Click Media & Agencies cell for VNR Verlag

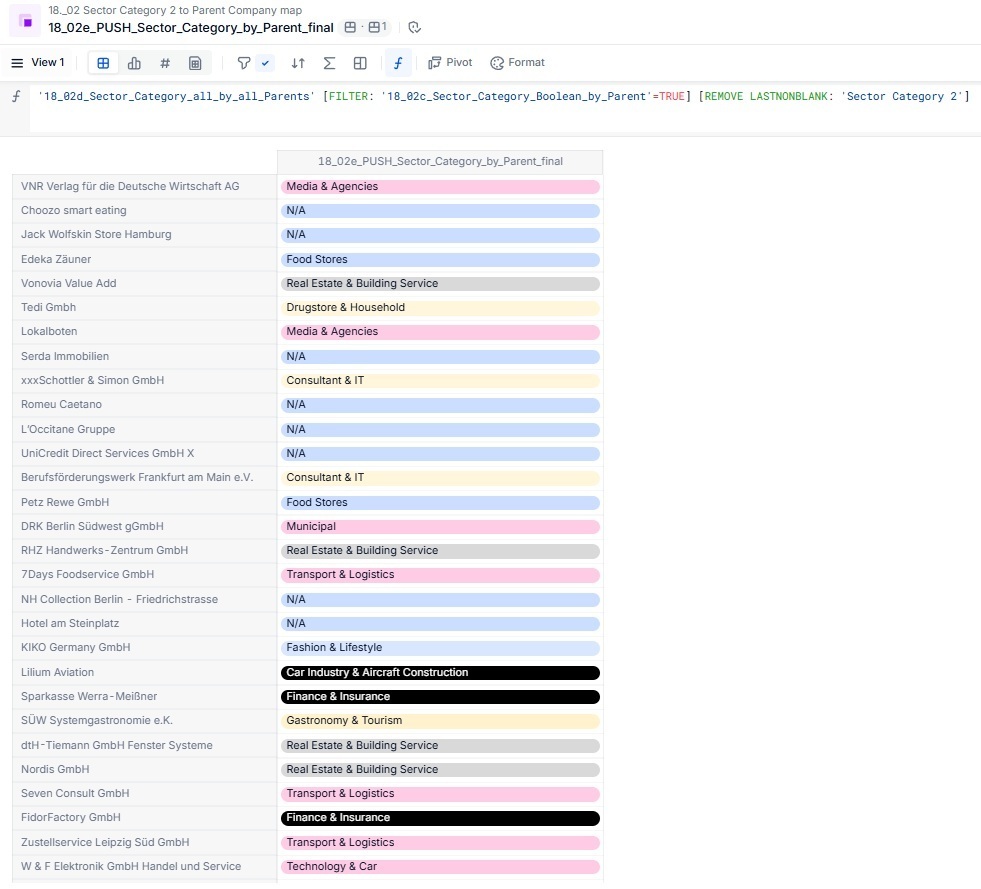point(440,186)
